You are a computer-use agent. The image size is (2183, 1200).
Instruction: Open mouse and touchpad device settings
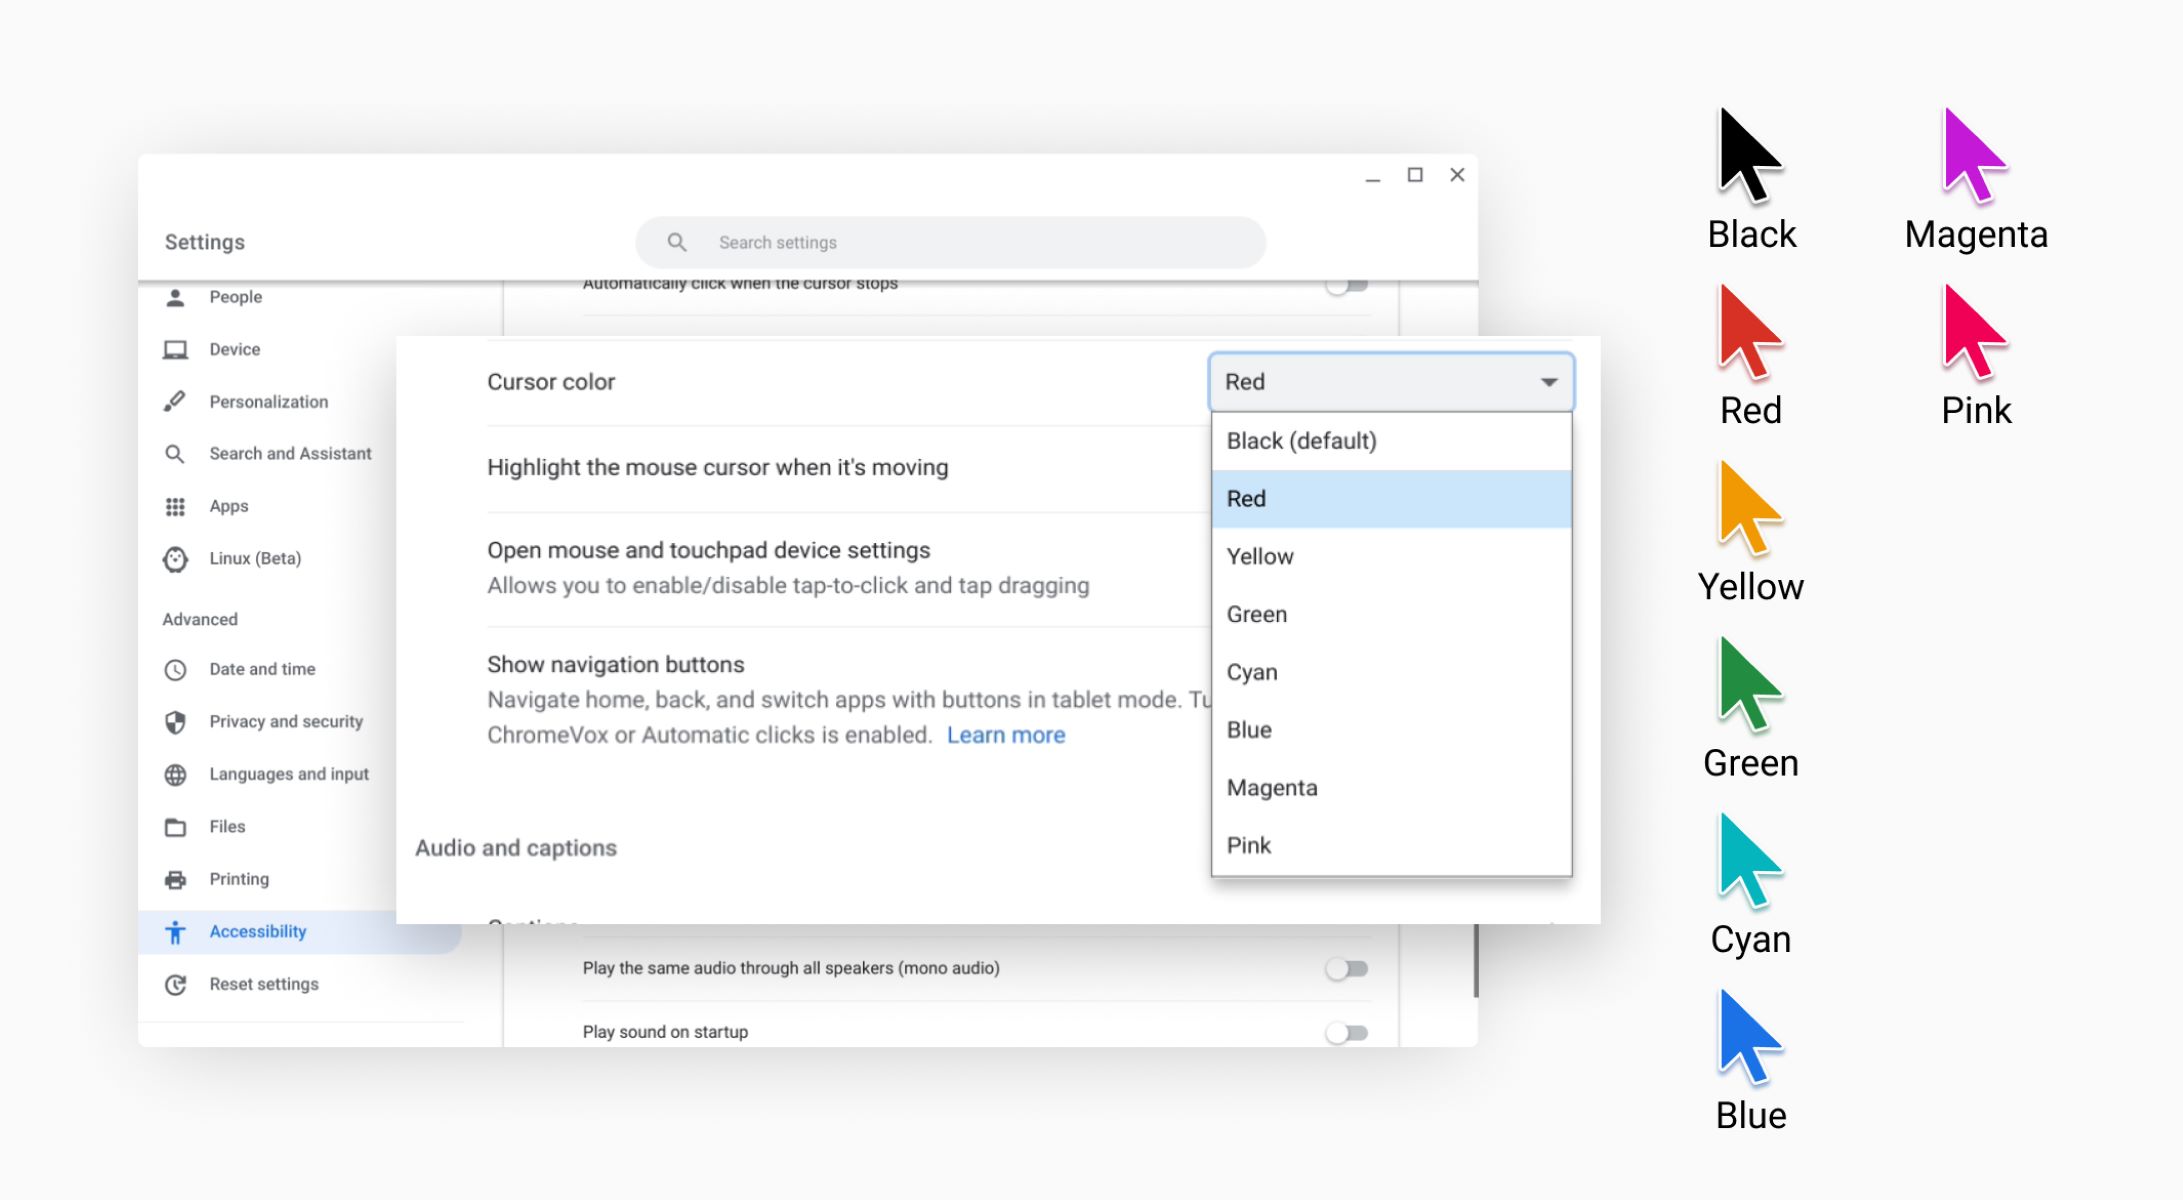707,549
